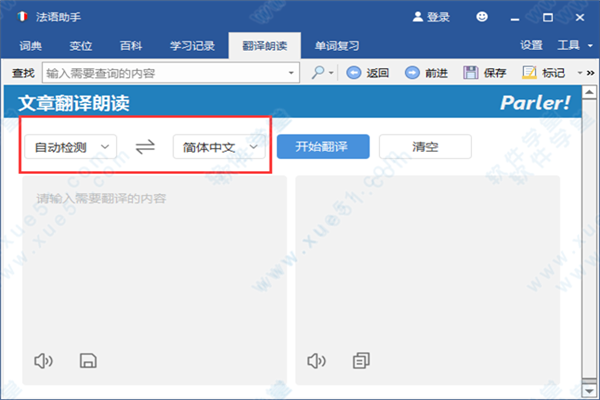Image resolution: width=600 pixels, height=400 pixels.
Task: Close the 法语助手 window
Action: 580,18
